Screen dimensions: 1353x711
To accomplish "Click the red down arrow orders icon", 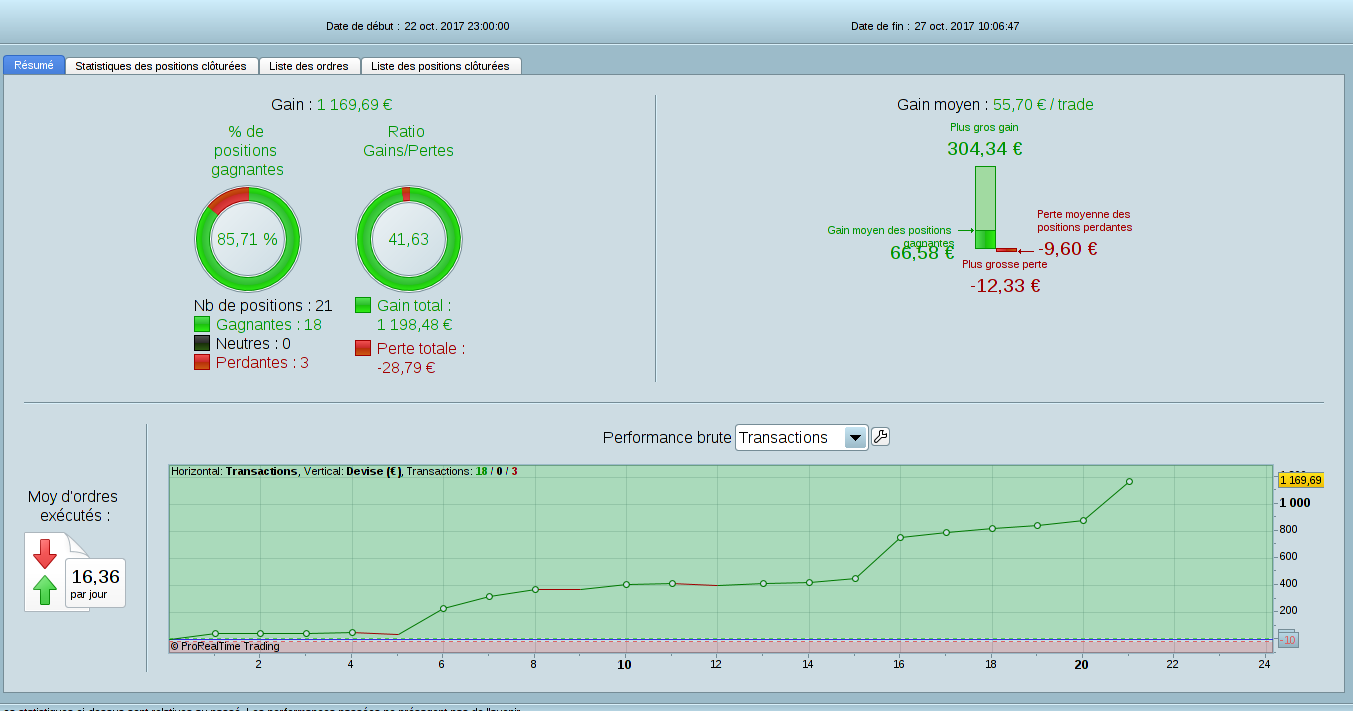I will coord(45,553).
